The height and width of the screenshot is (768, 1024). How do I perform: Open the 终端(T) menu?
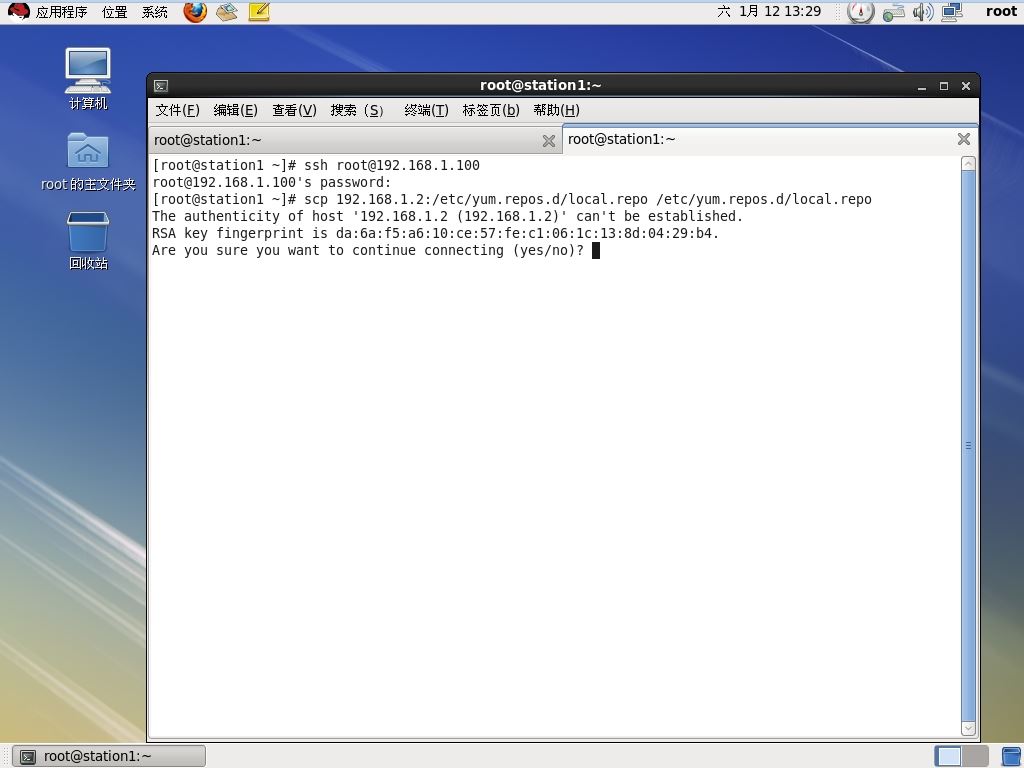[426, 110]
